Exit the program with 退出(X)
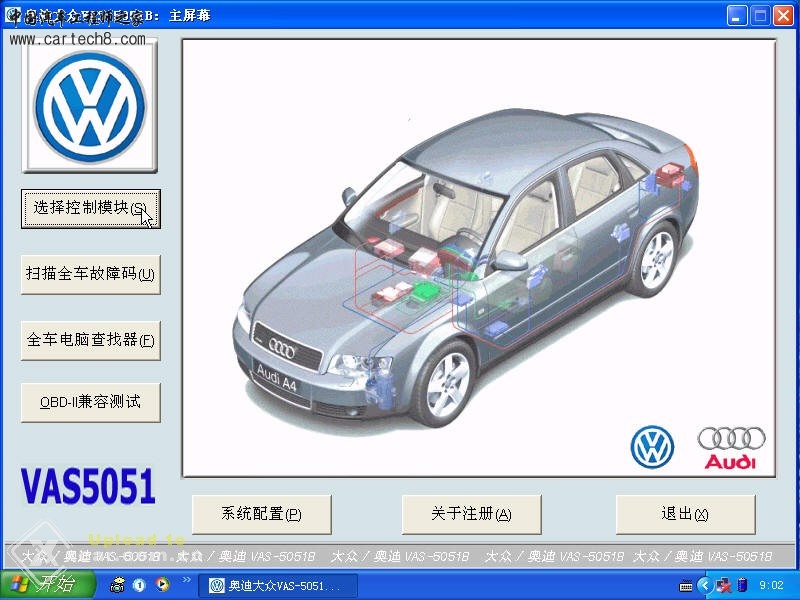This screenshot has height=600, width=800. (686, 514)
